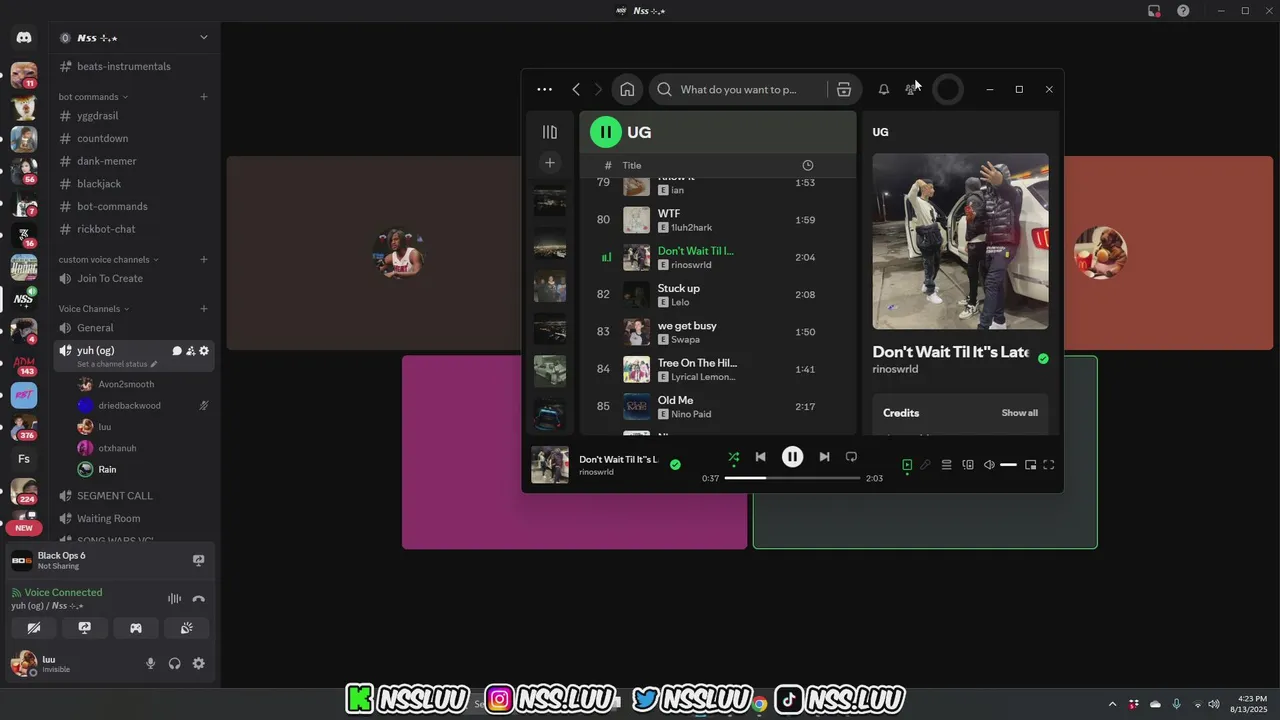
Task: Go to Spotify Home icon
Action: coord(627,89)
